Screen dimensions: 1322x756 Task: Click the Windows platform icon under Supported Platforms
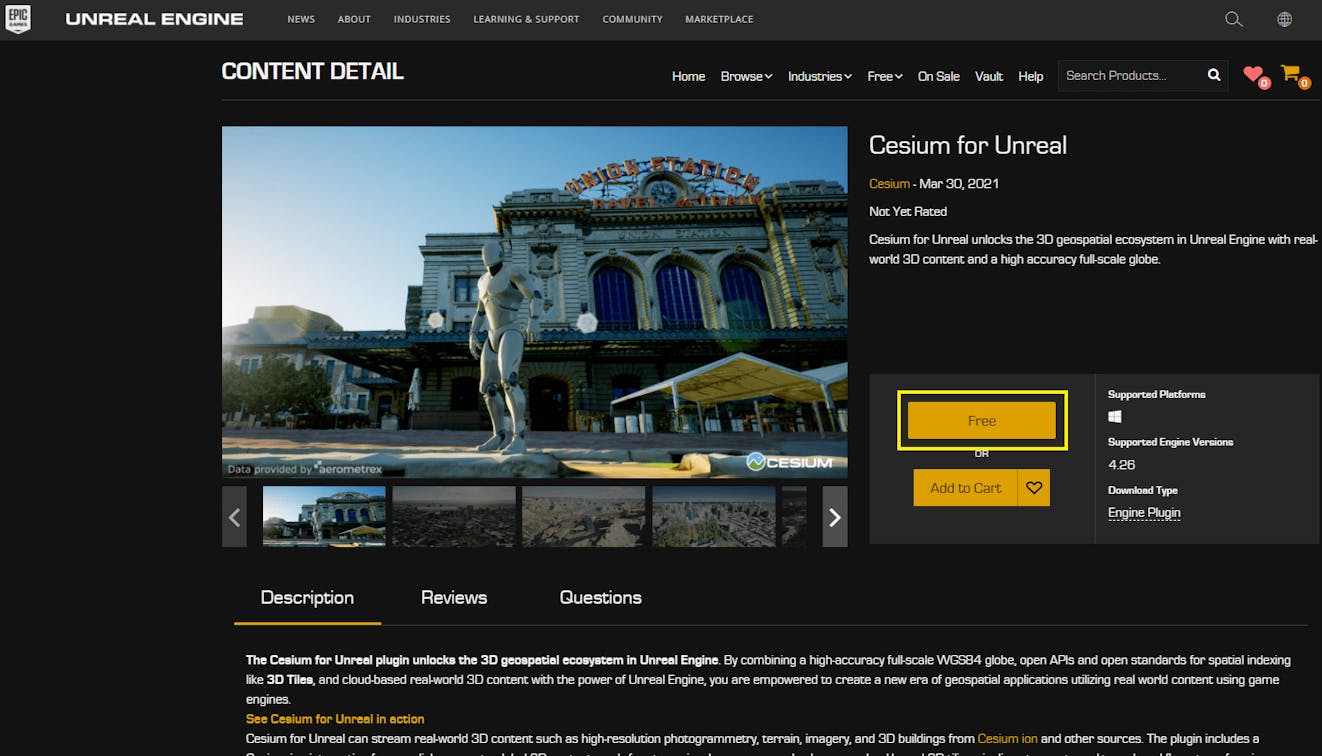point(1115,416)
